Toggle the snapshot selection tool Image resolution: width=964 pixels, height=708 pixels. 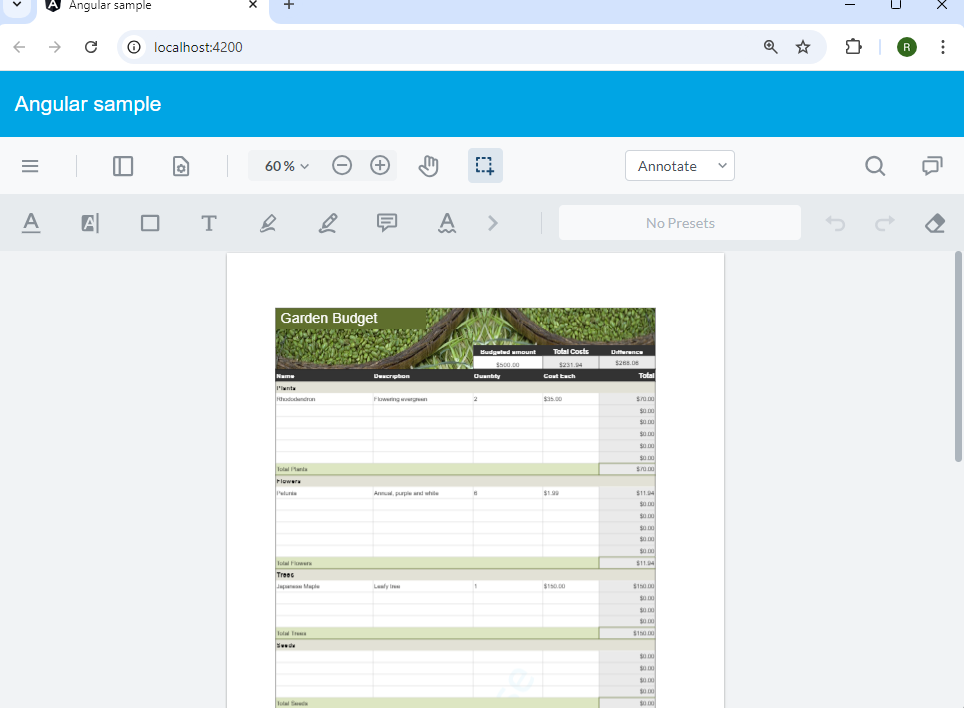tap(485, 166)
